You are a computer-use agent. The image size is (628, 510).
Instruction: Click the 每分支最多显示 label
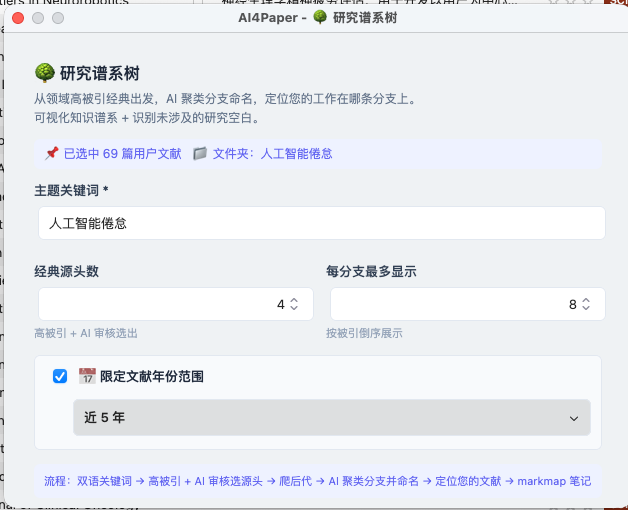coord(371,272)
